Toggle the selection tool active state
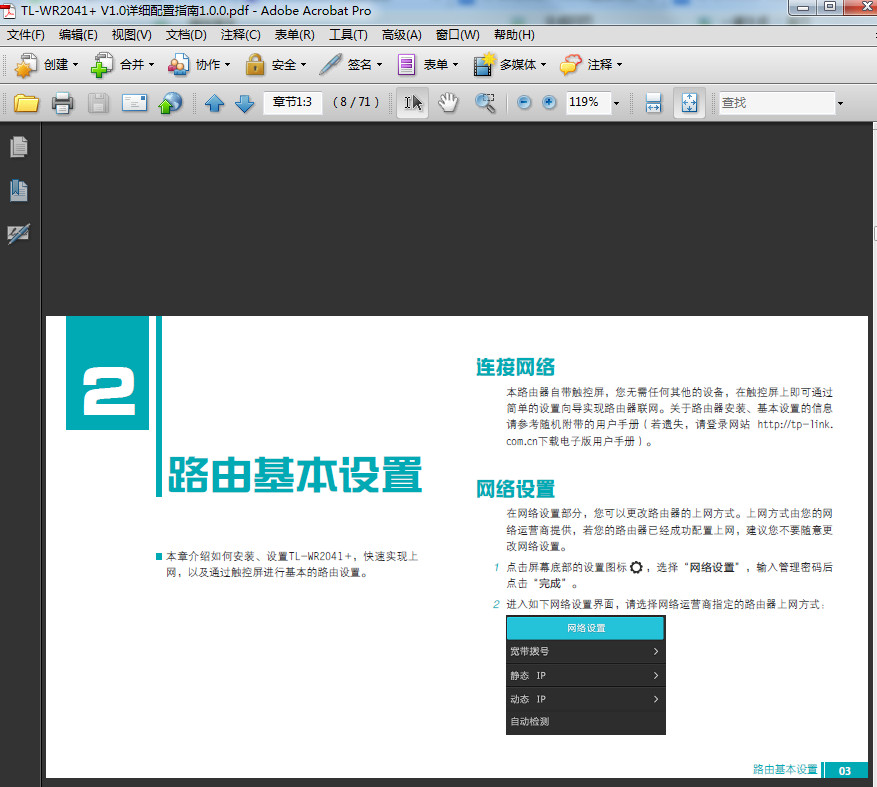 pyautogui.click(x=412, y=102)
